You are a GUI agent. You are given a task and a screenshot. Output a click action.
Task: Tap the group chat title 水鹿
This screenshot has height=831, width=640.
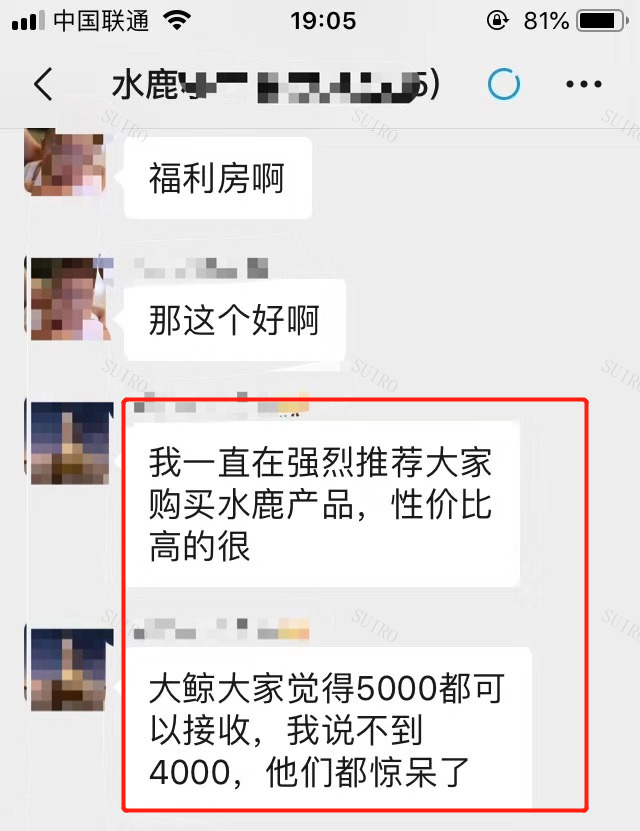coord(275,85)
